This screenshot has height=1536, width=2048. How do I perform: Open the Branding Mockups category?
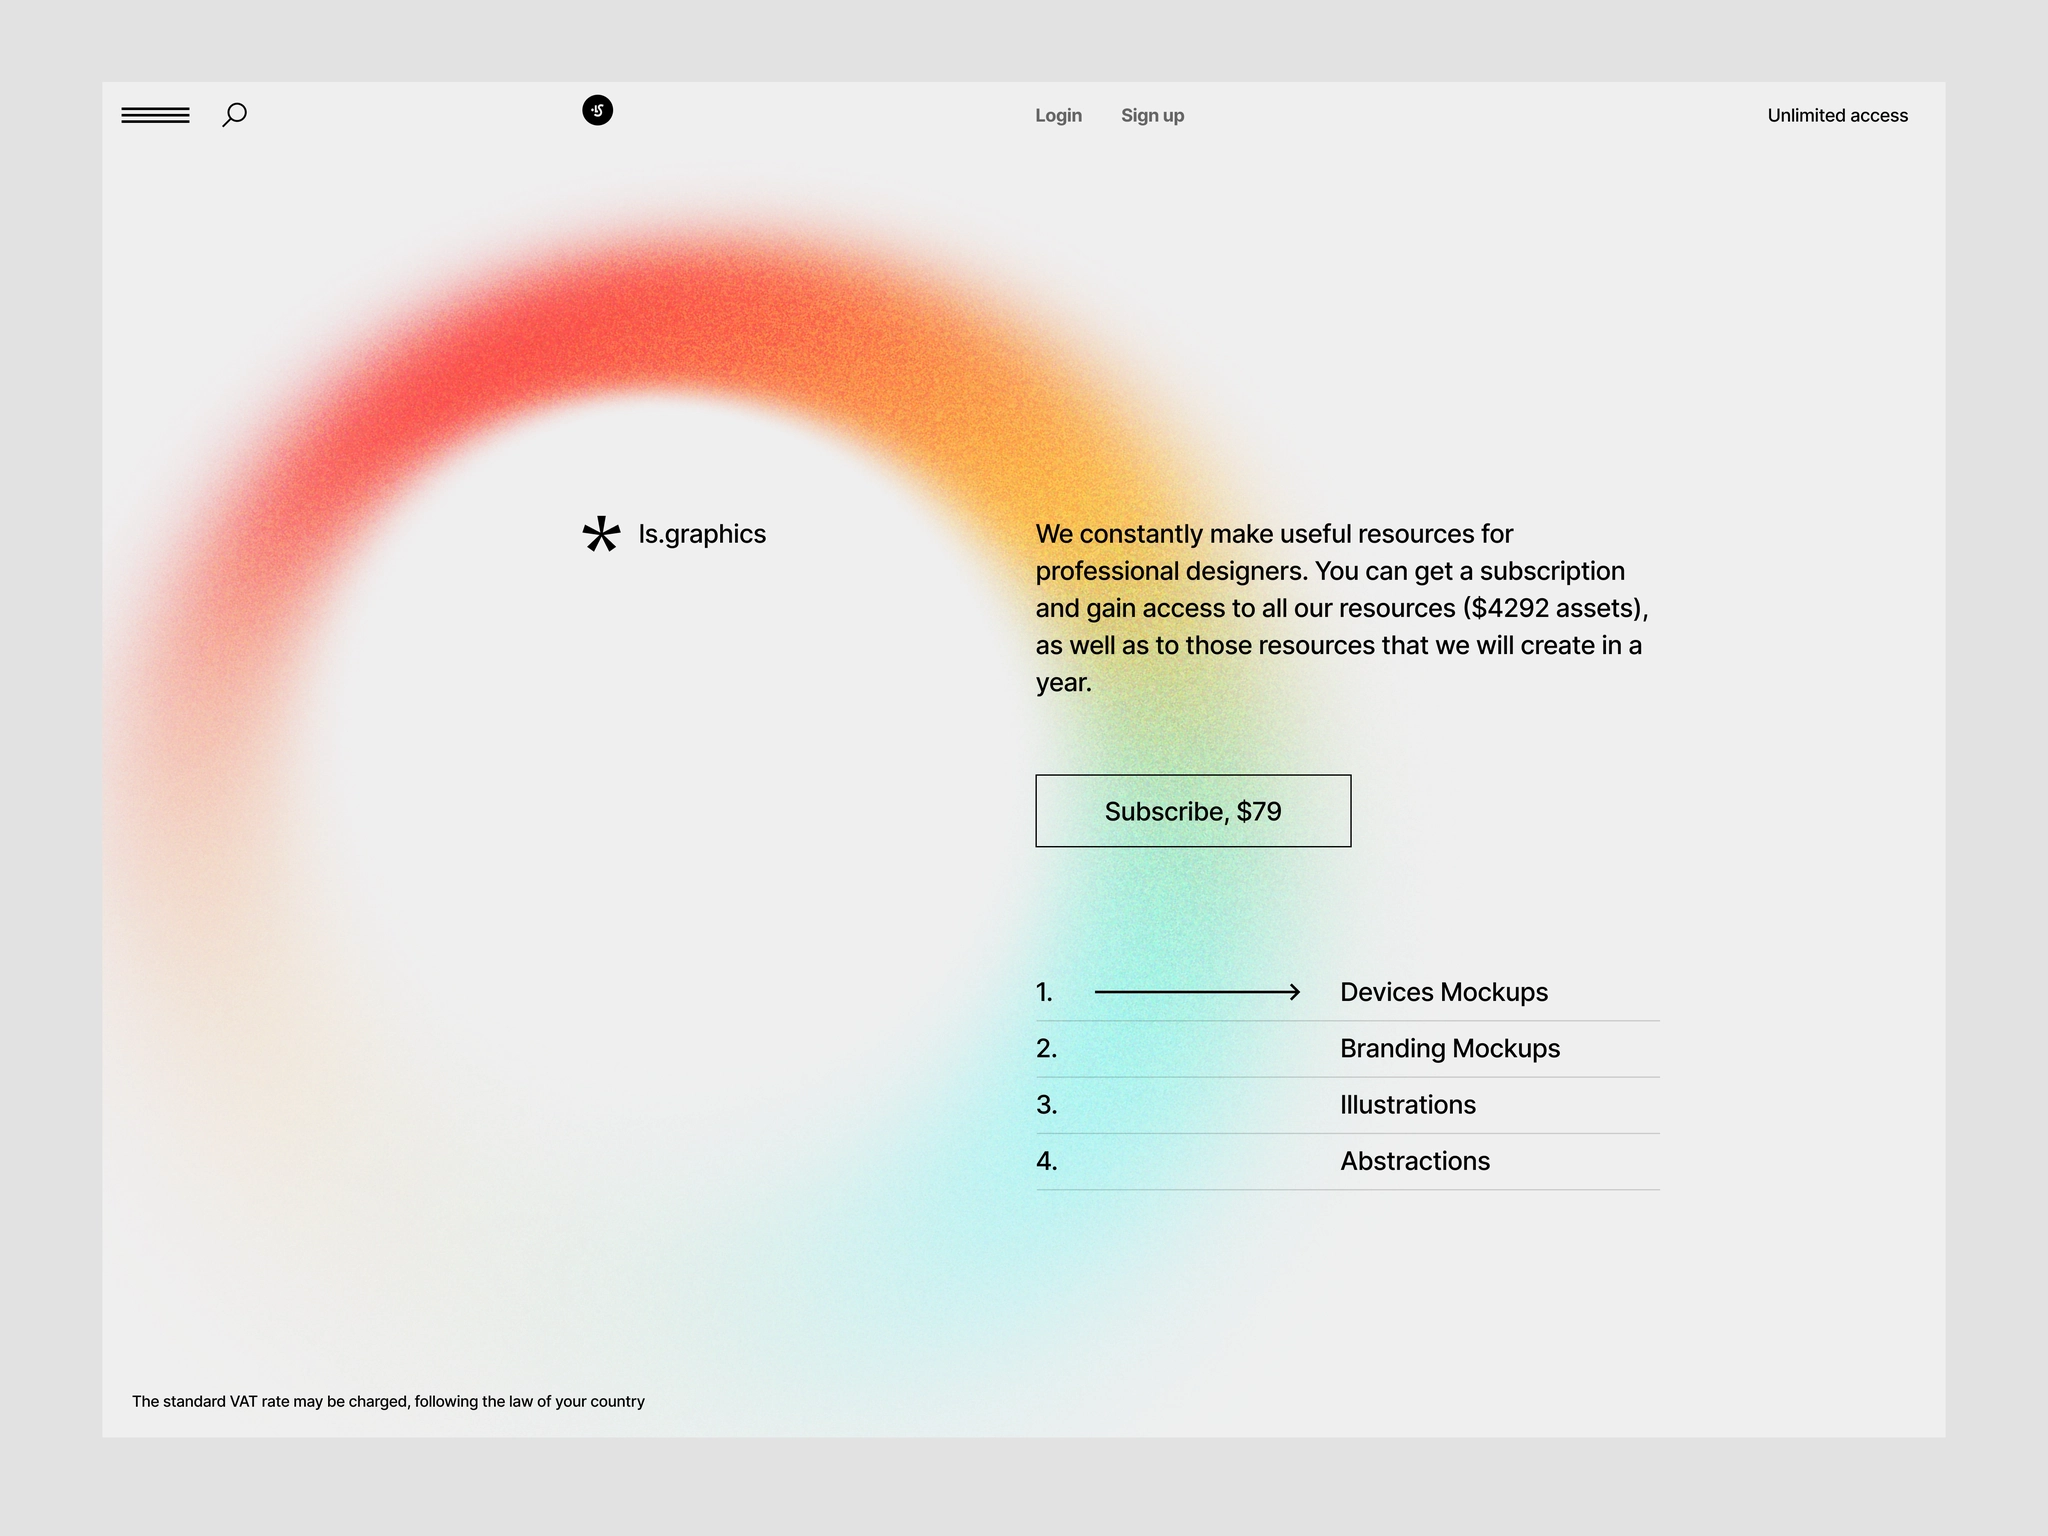click(1449, 1048)
